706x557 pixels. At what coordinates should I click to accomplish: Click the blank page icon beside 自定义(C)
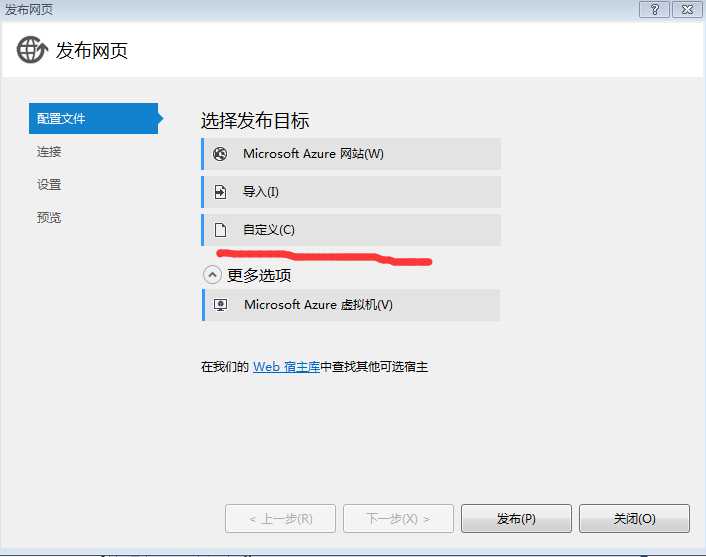[x=220, y=230]
